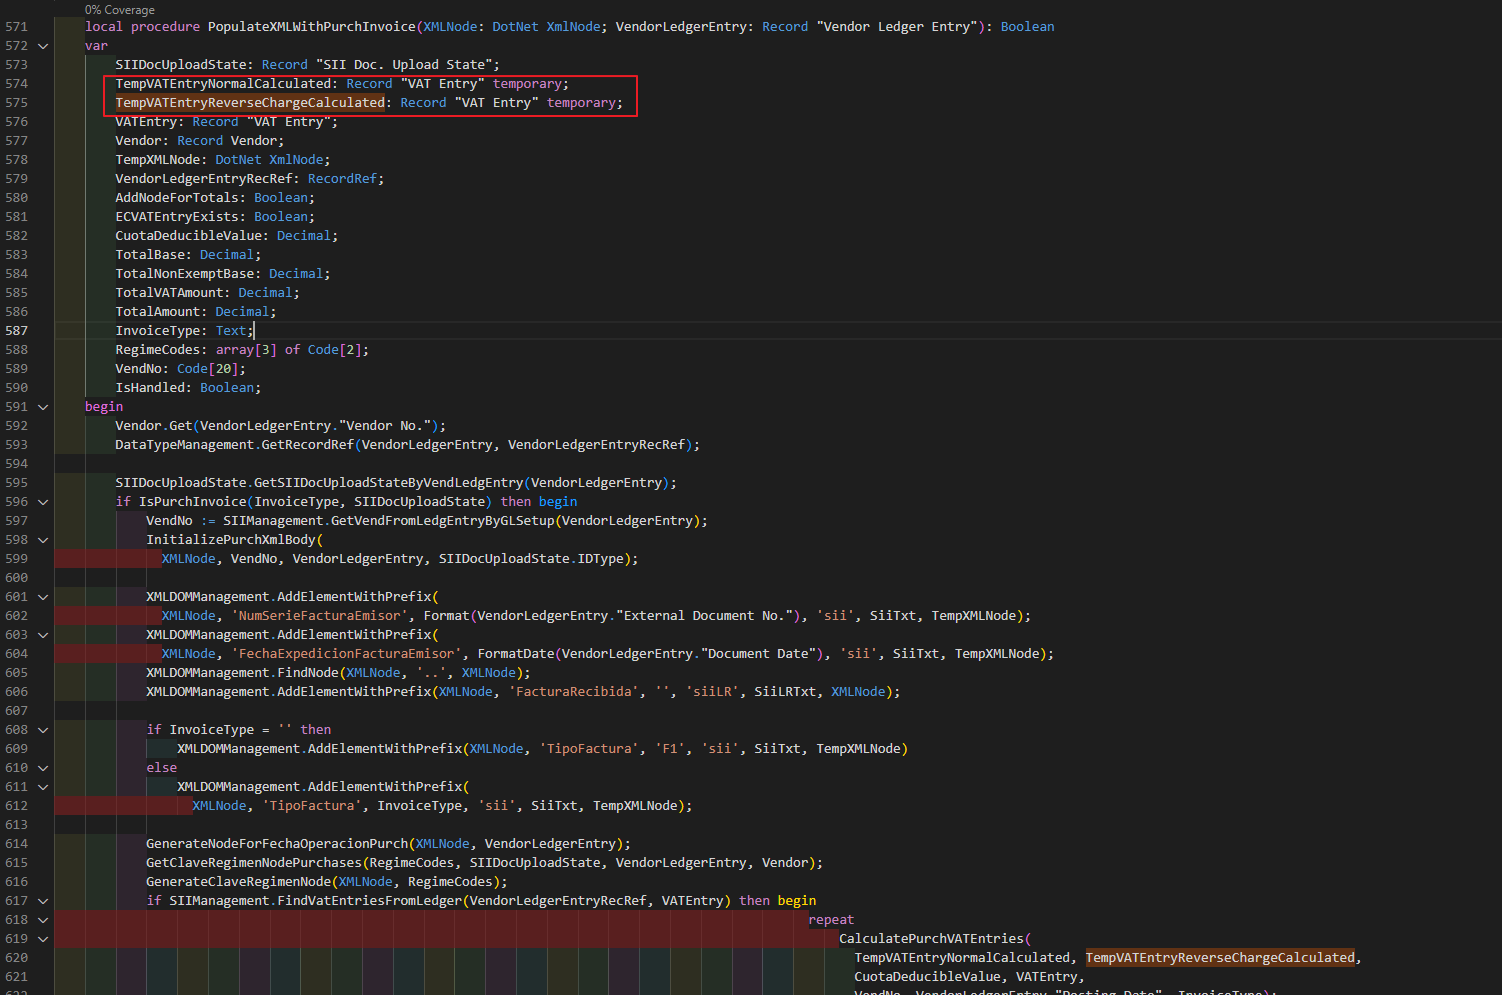Collapse the InitializePurchXmlBody call fold
Image resolution: width=1502 pixels, height=995 pixels.
click(x=42, y=539)
